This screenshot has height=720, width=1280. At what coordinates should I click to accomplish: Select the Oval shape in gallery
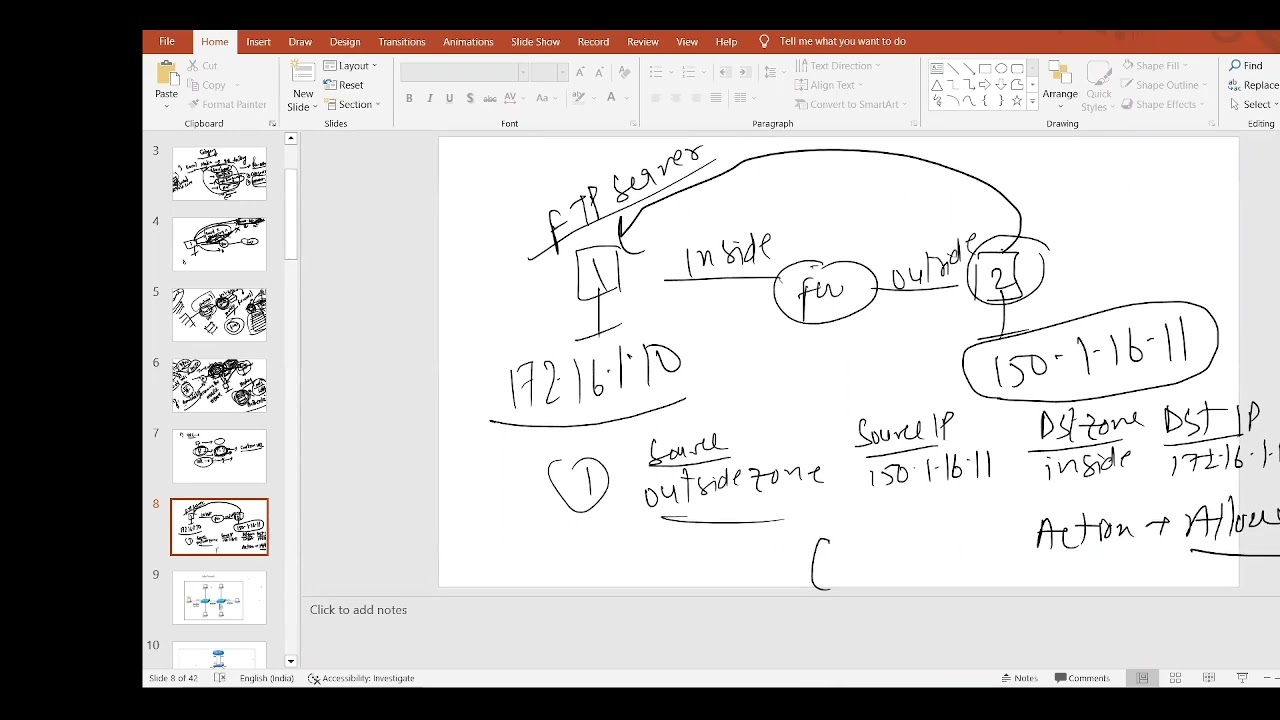(x=1001, y=68)
